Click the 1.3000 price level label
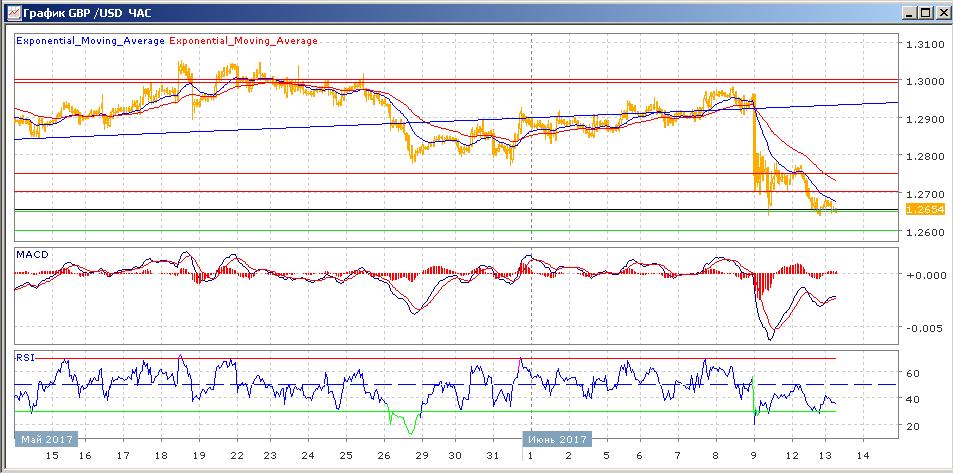 pos(924,81)
